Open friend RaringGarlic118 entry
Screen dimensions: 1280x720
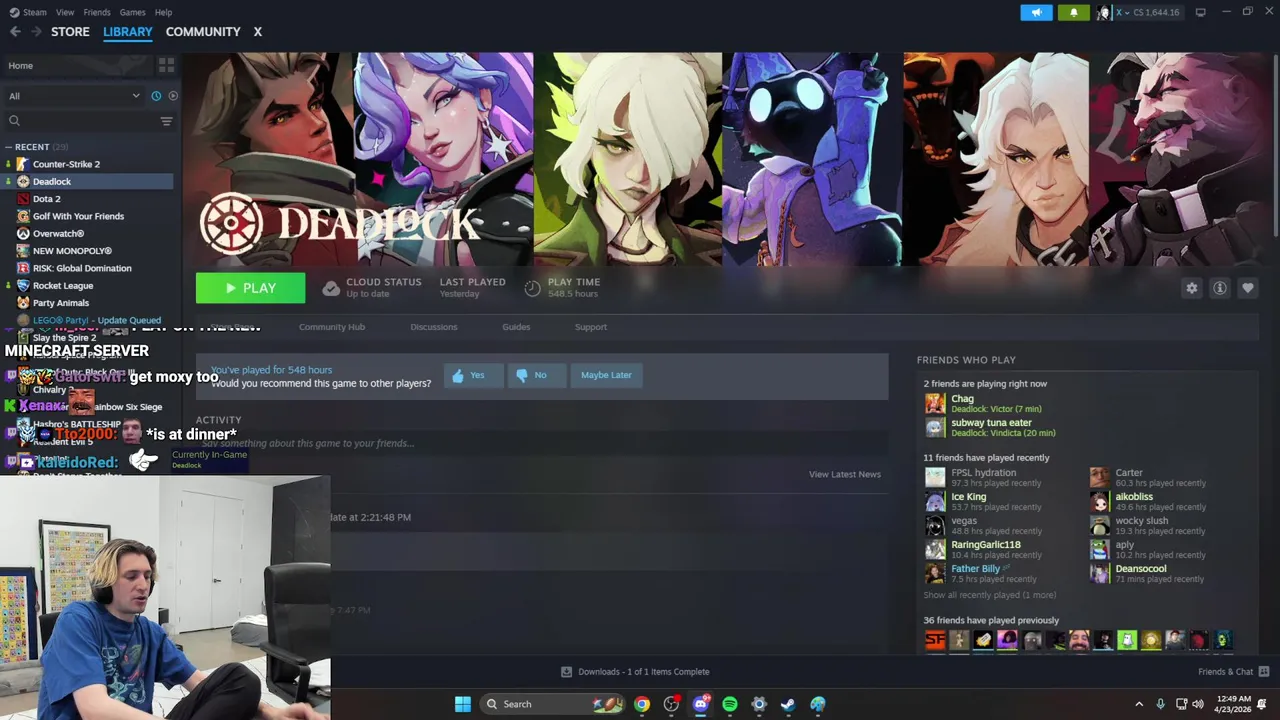coord(984,549)
